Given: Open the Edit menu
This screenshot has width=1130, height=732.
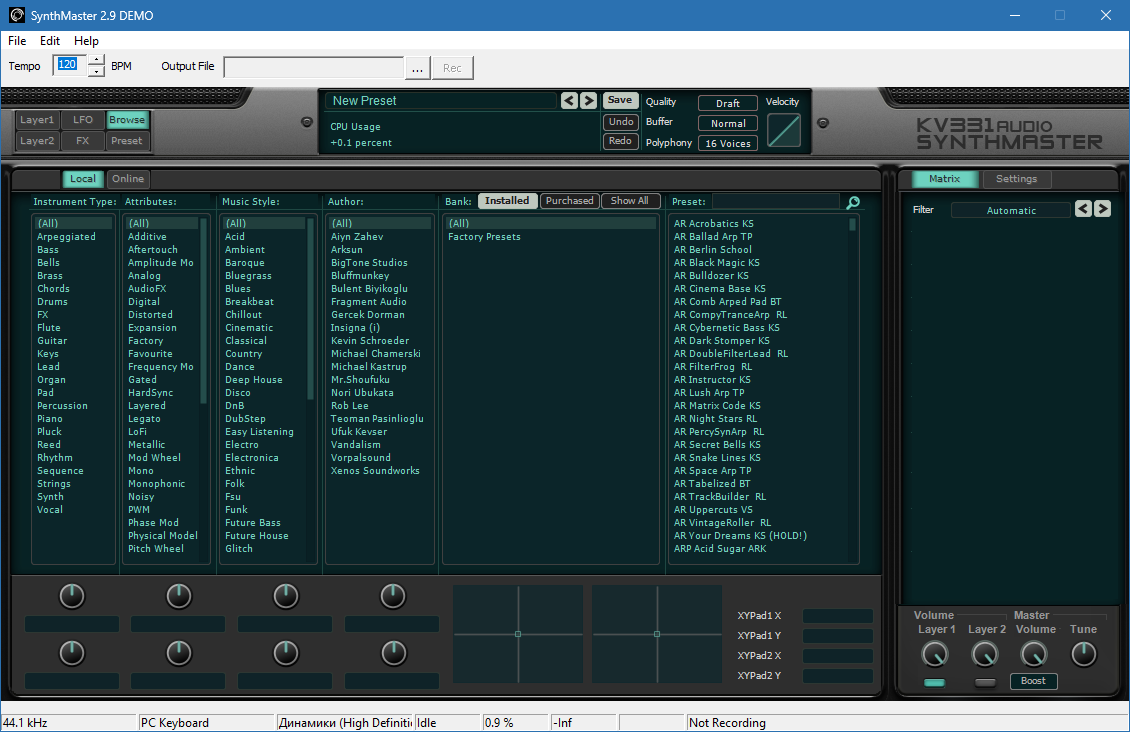Looking at the screenshot, I should click(50, 41).
